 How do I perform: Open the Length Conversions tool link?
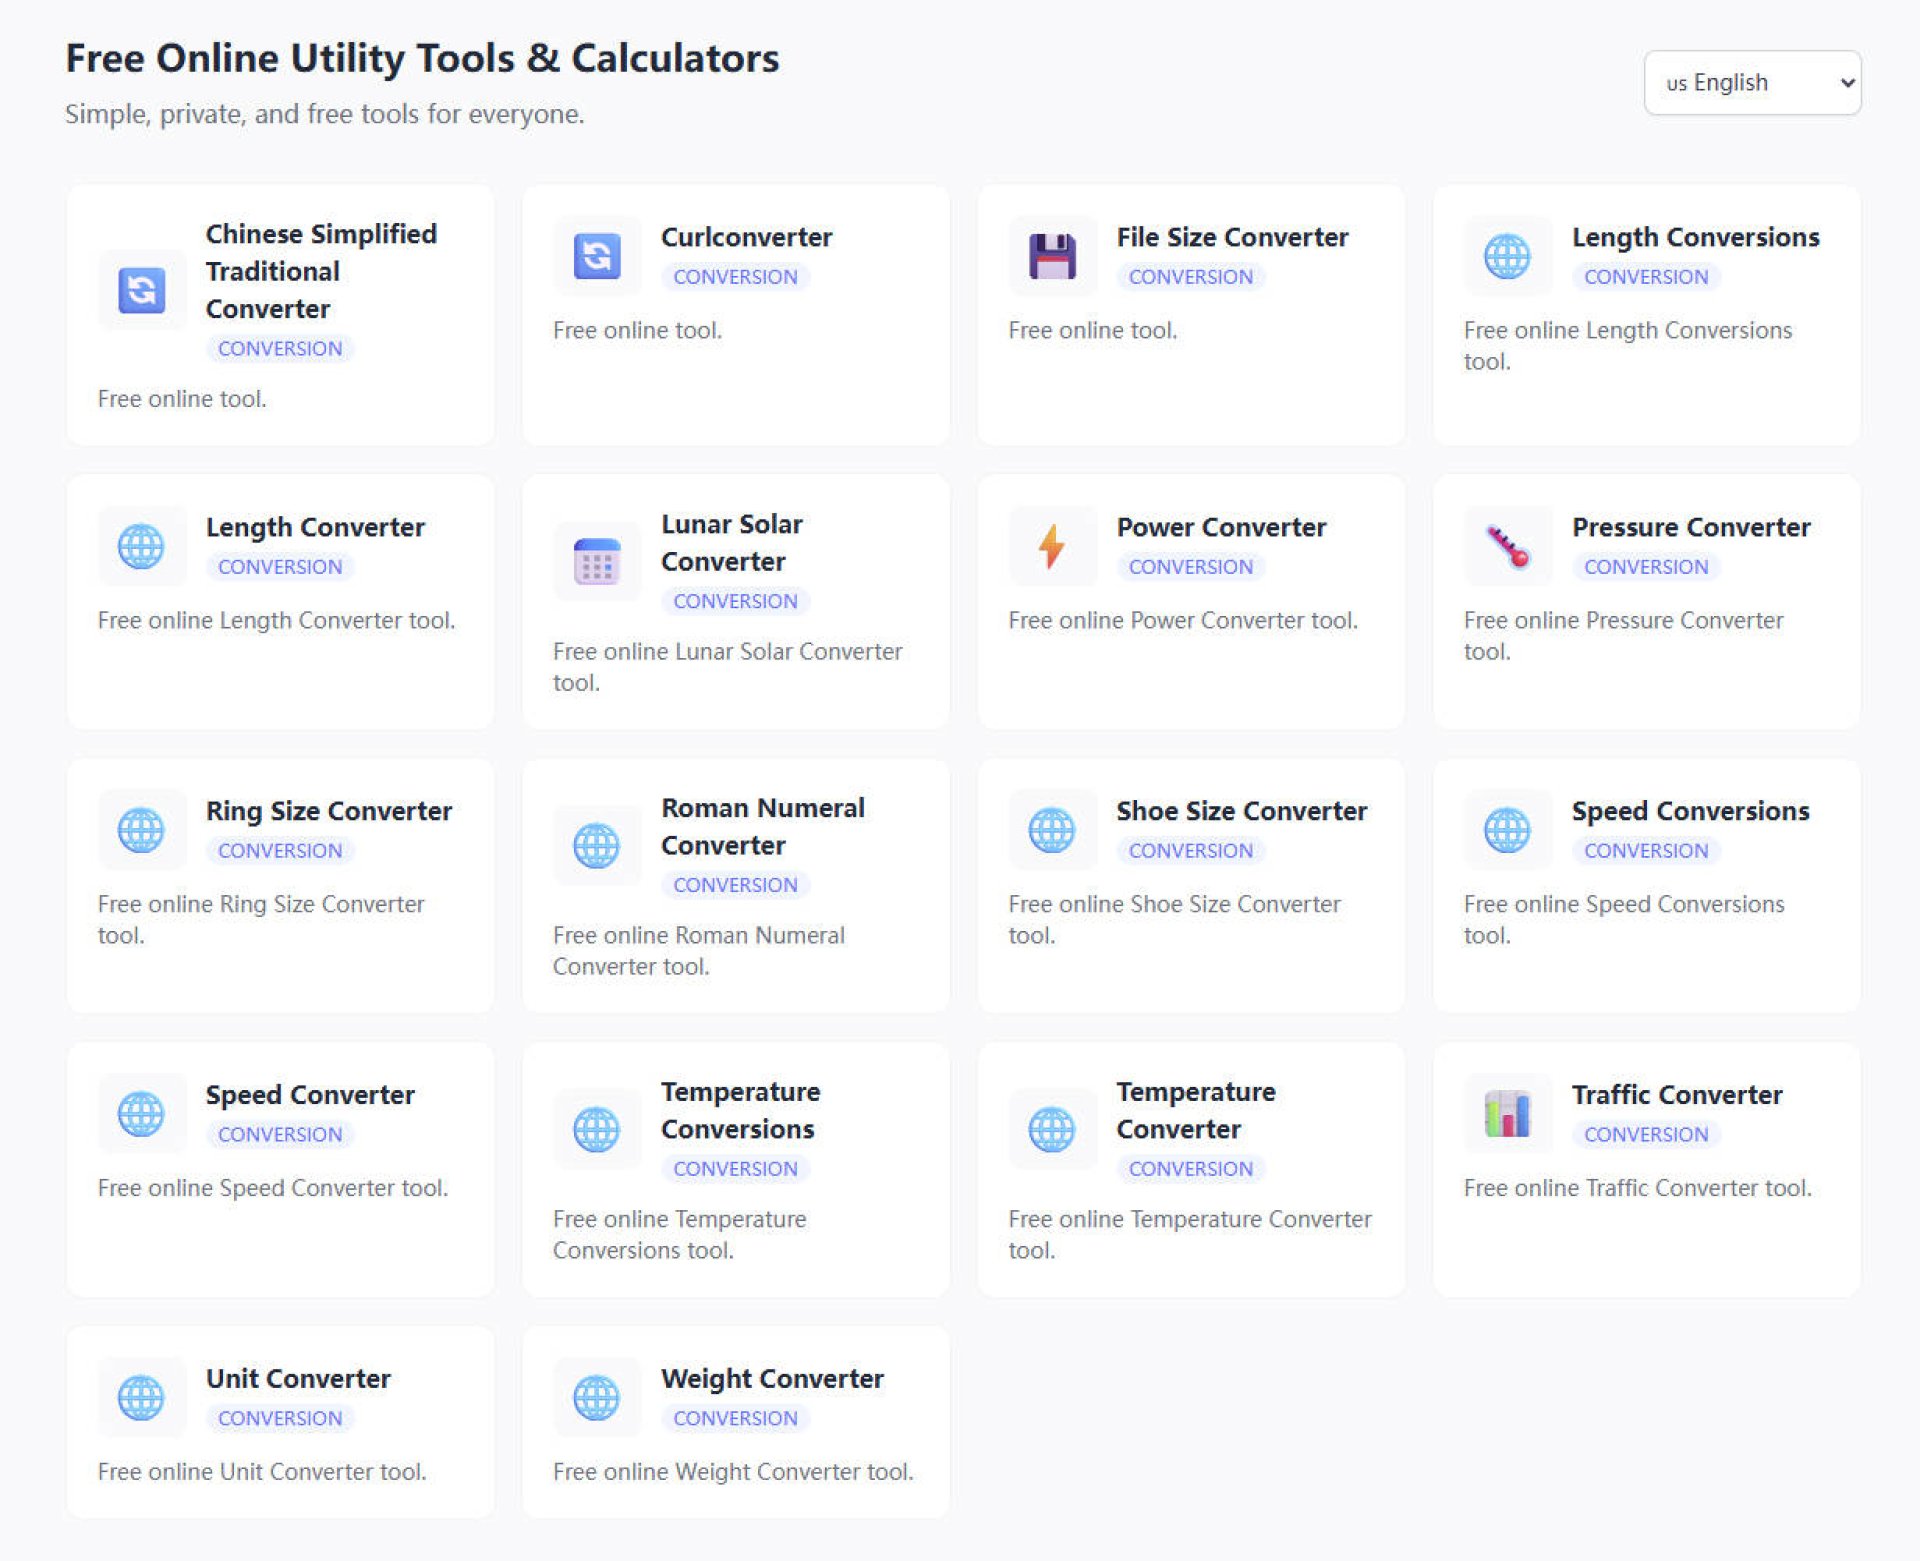point(1694,237)
